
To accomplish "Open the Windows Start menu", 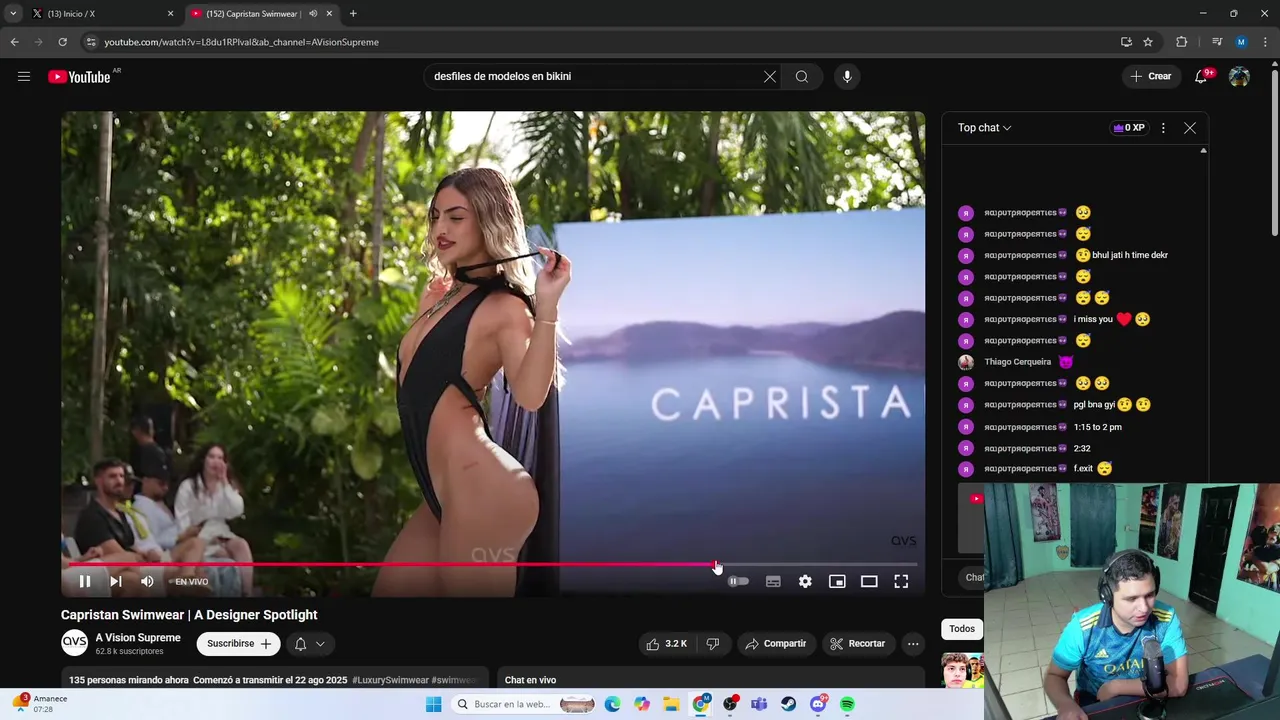I will [x=433, y=704].
